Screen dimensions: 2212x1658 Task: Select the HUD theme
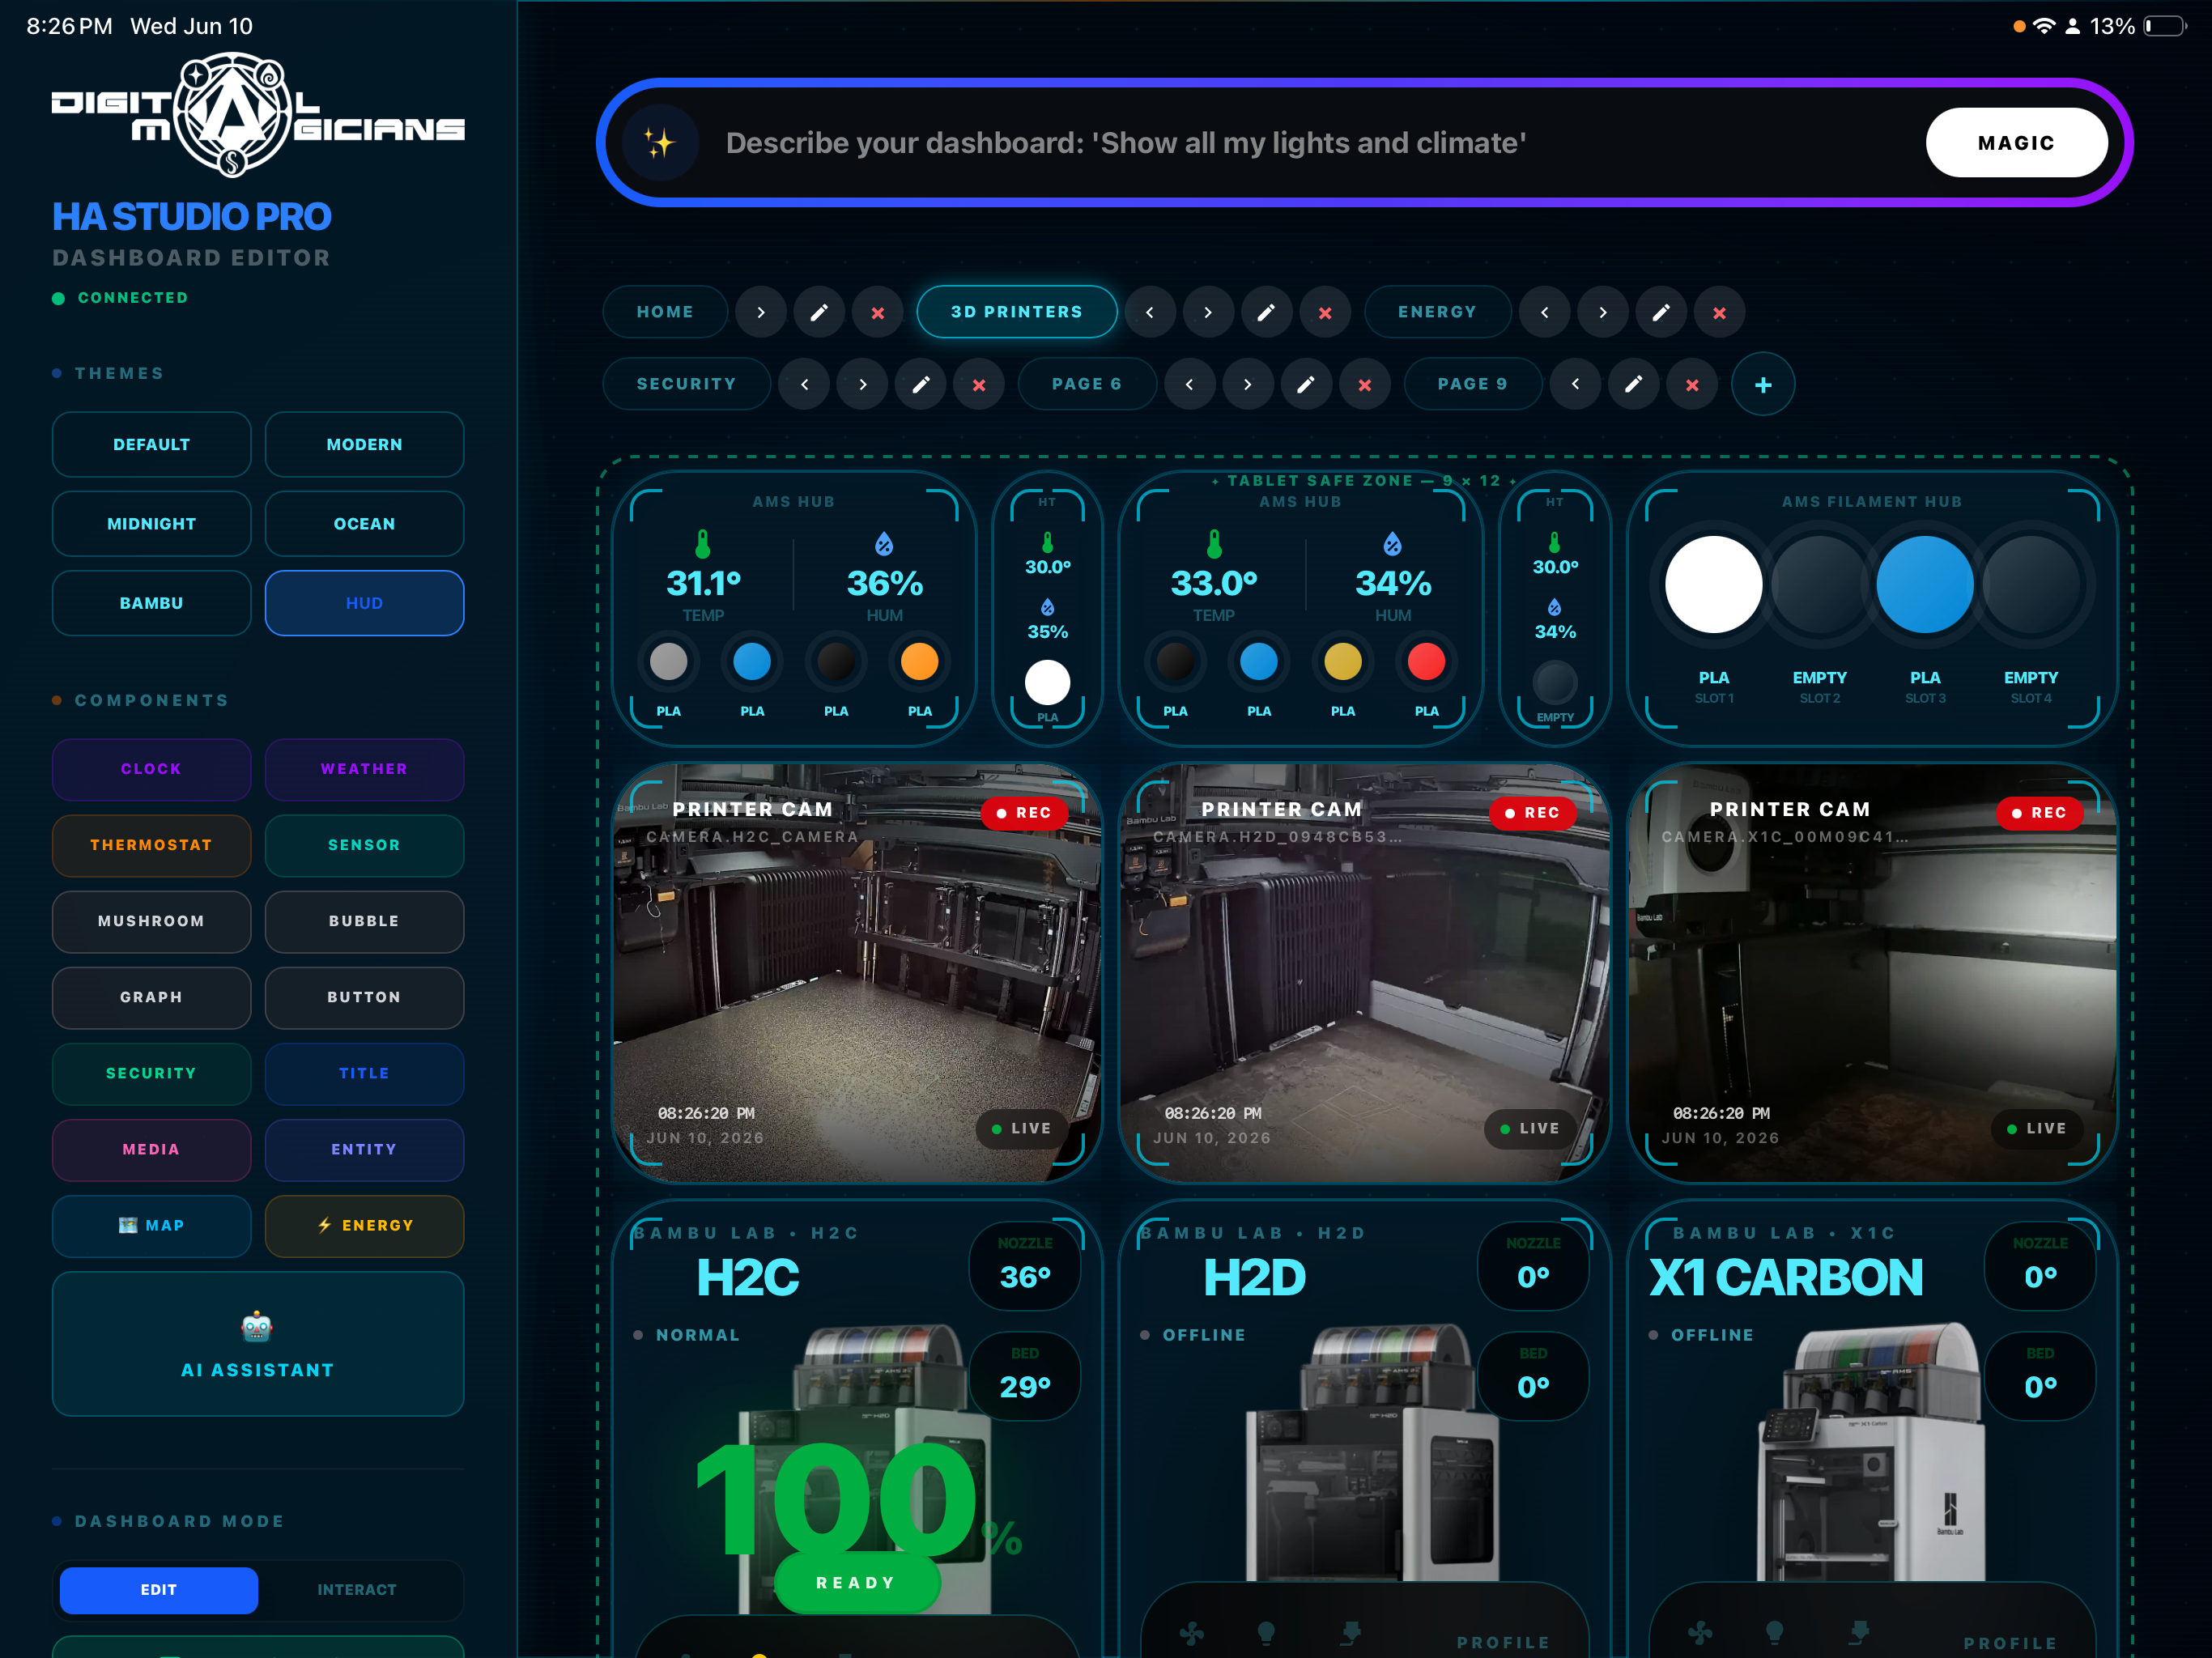(365, 604)
